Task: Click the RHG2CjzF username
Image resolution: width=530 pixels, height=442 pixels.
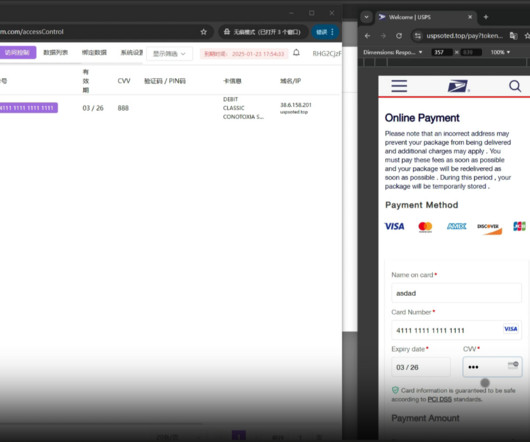Action: (x=327, y=53)
